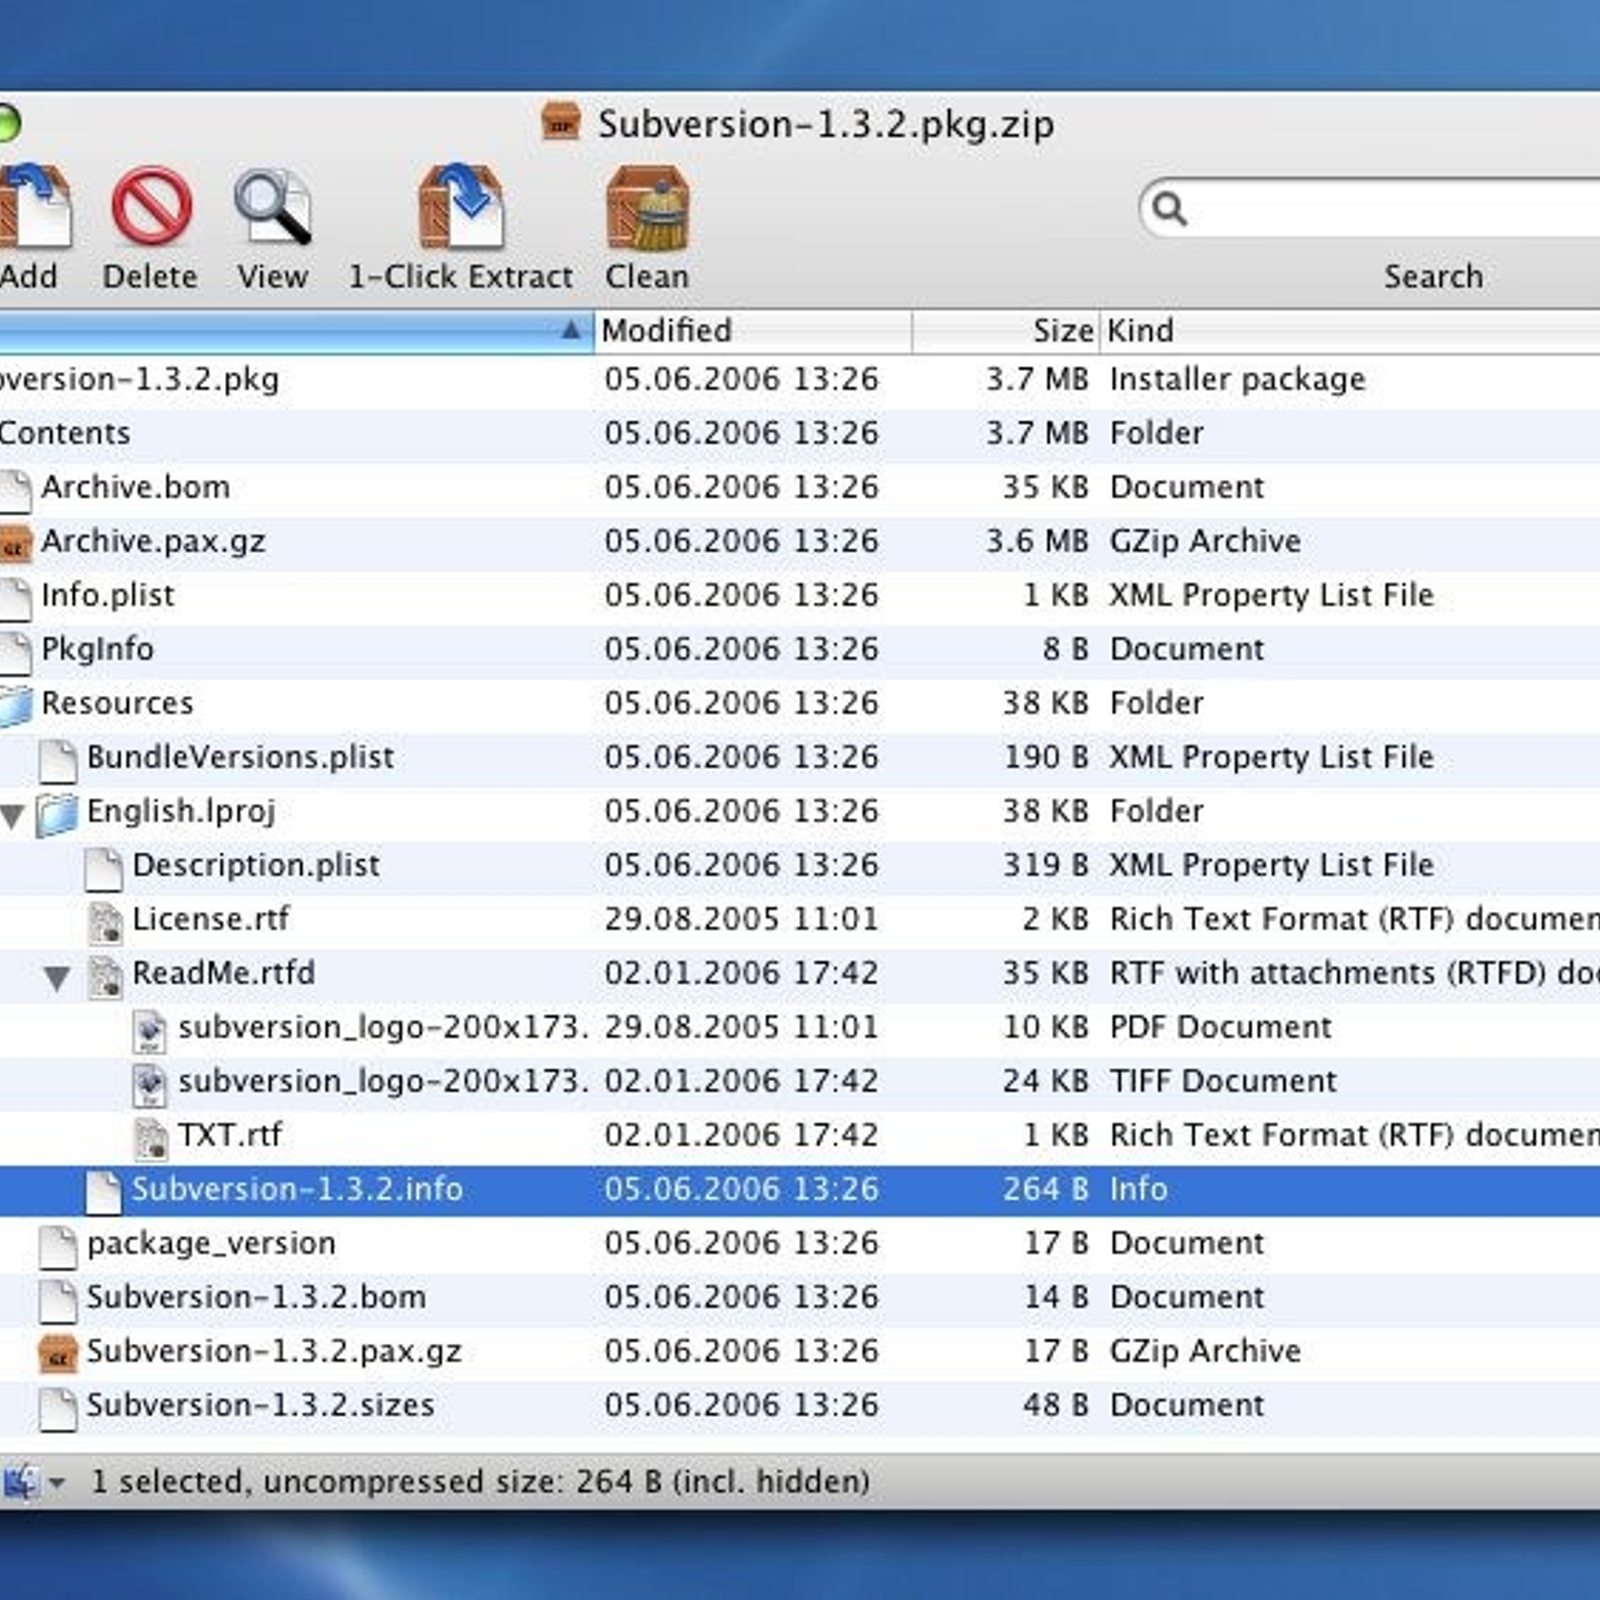Click the Subversion-1.3.2.info file icon
1600x1600 pixels.
click(x=103, y=1191)
